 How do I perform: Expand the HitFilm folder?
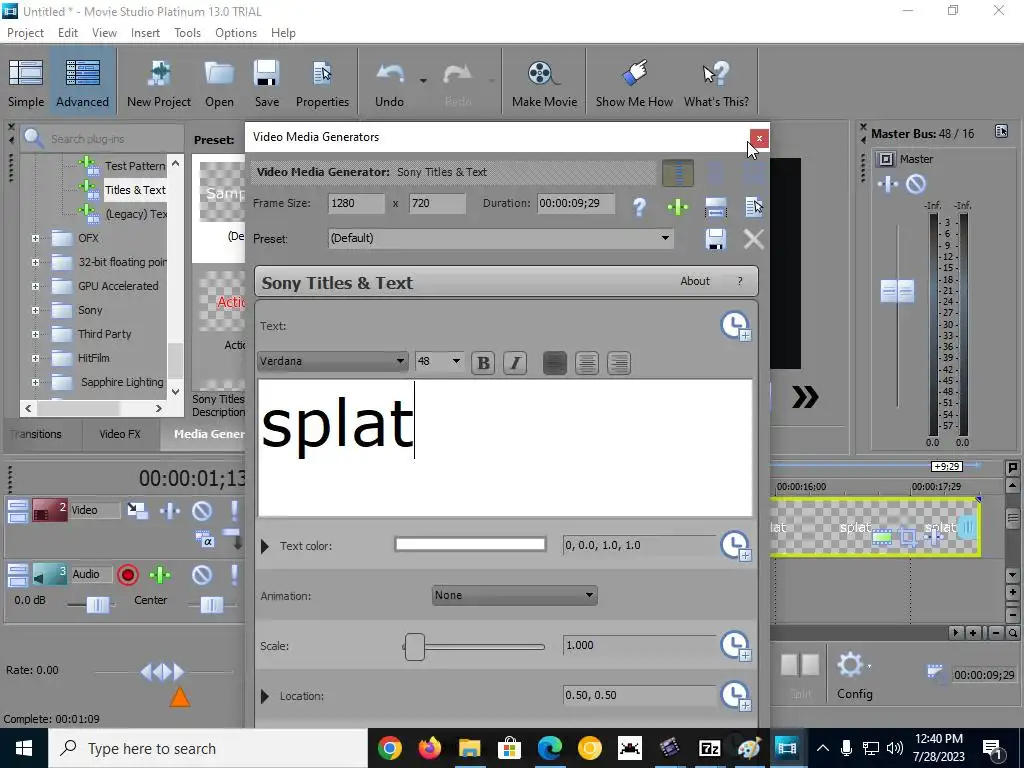(35, 359)
